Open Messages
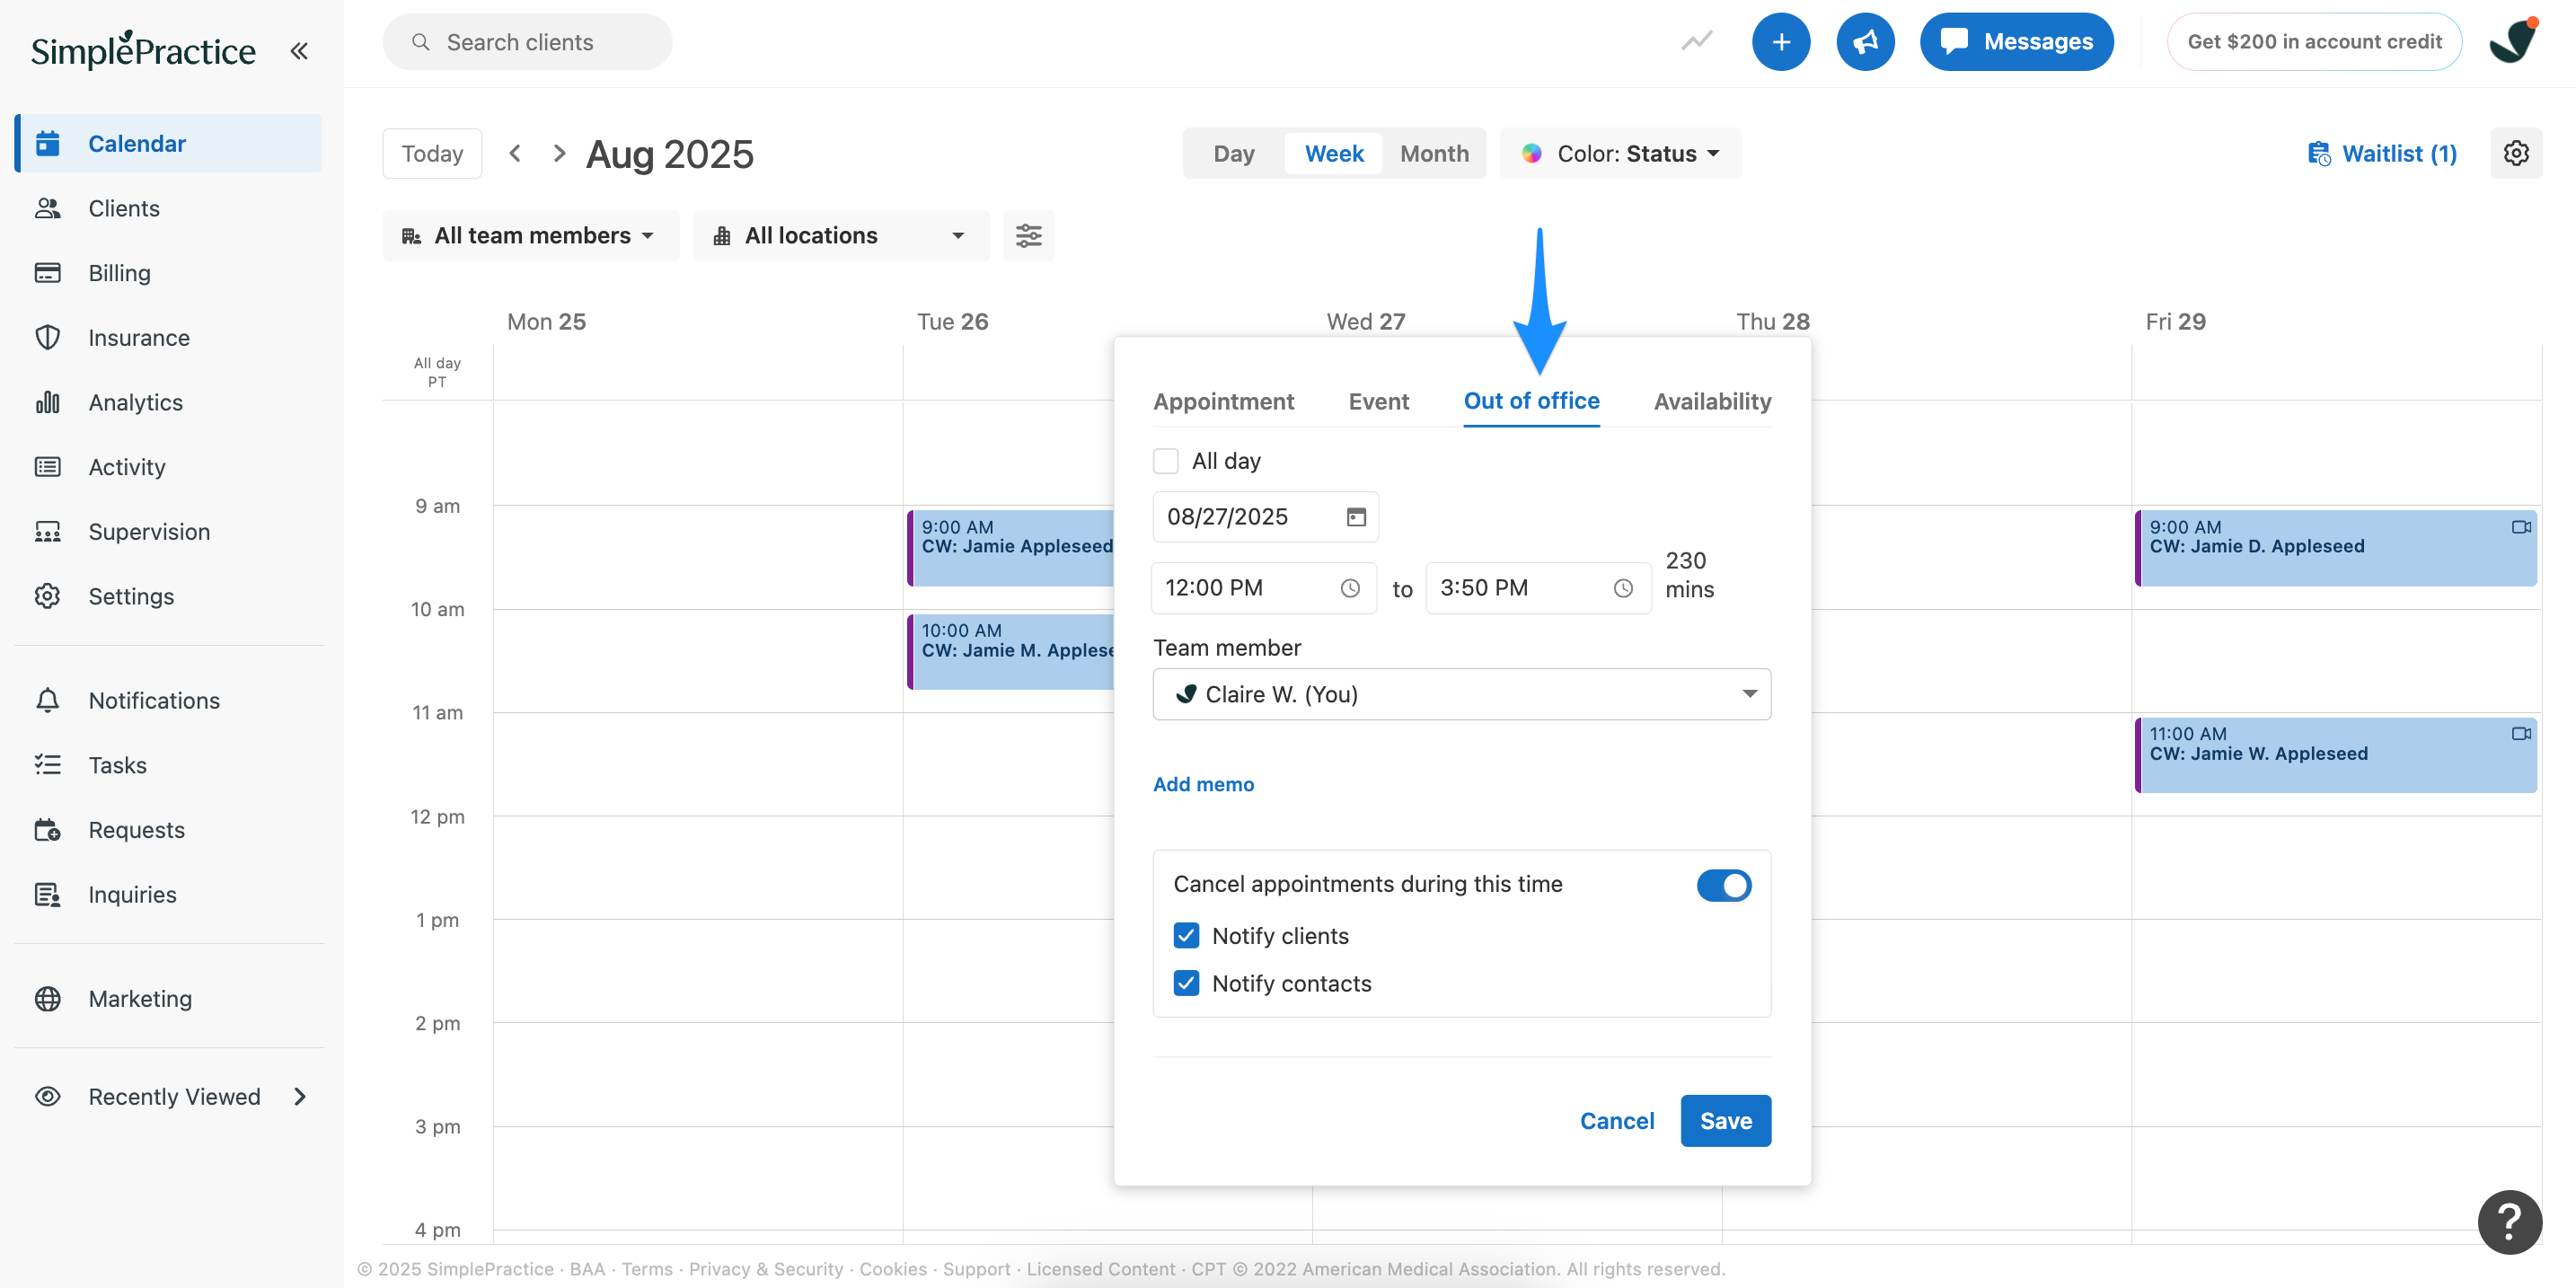 point(2016,42)
